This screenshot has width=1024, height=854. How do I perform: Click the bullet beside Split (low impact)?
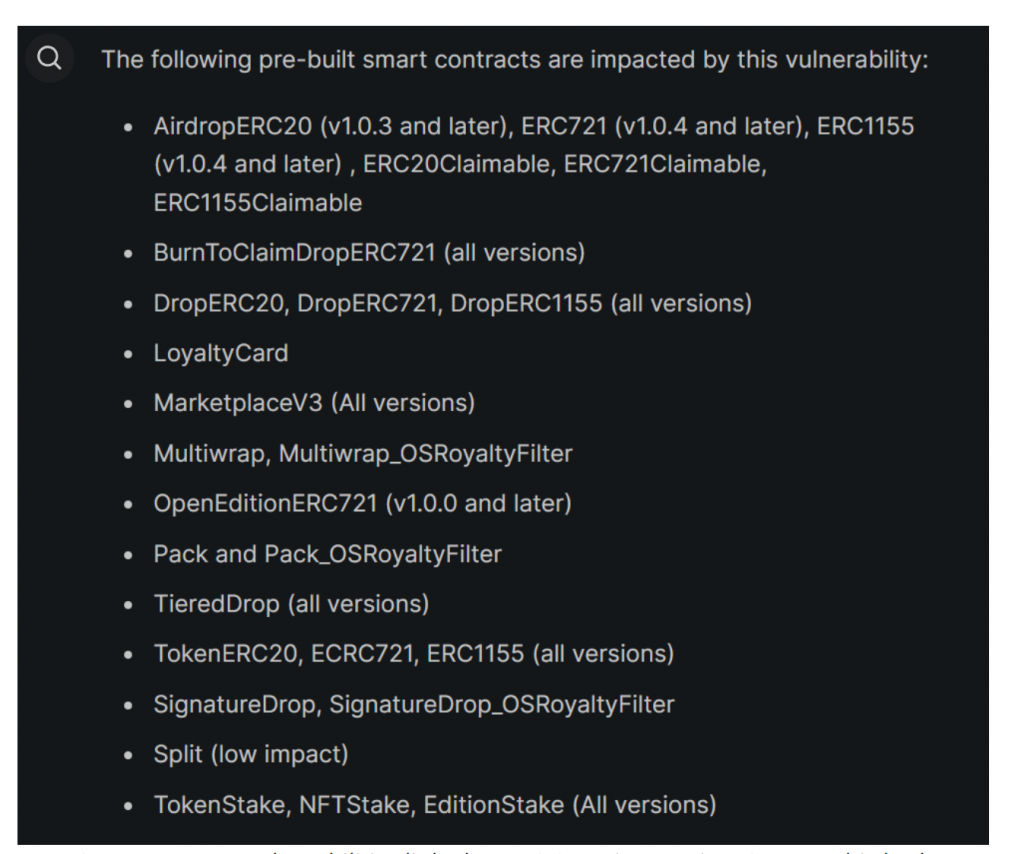coord(128,755)
